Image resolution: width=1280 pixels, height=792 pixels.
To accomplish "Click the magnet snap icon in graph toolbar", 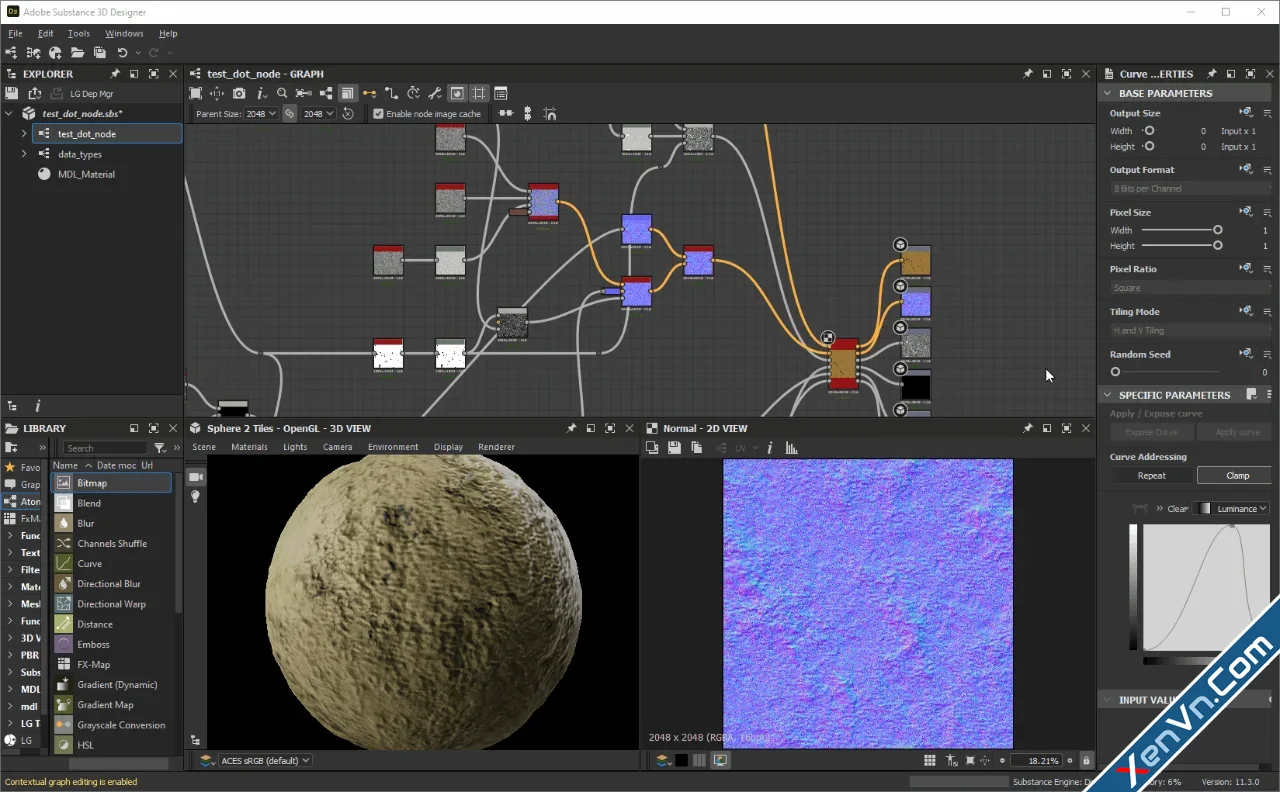I will pyautogui.click(x=550, y=114).
